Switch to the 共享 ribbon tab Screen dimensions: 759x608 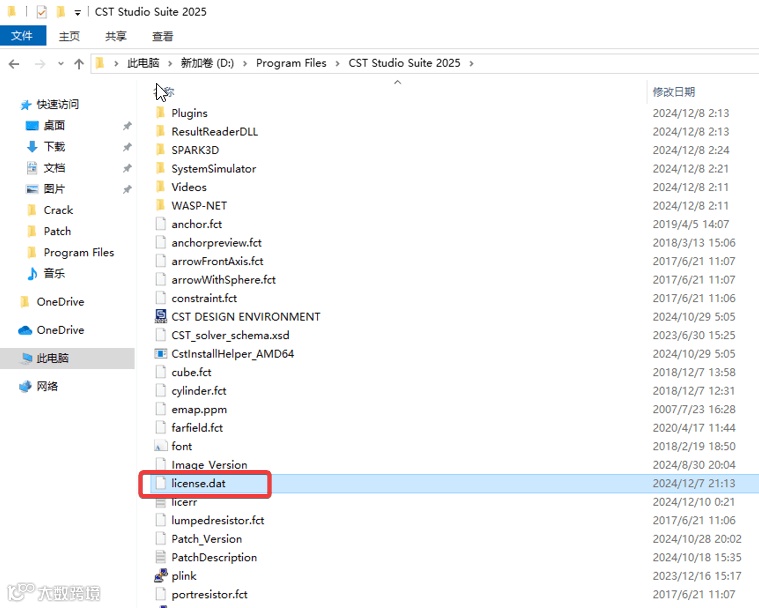[116, 36]
